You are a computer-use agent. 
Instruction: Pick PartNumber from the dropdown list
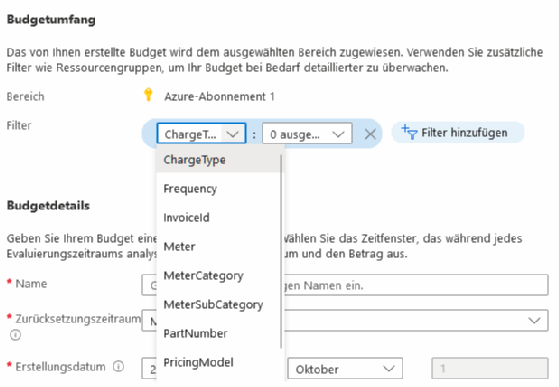pyautogui.click(x=218, y=334)
